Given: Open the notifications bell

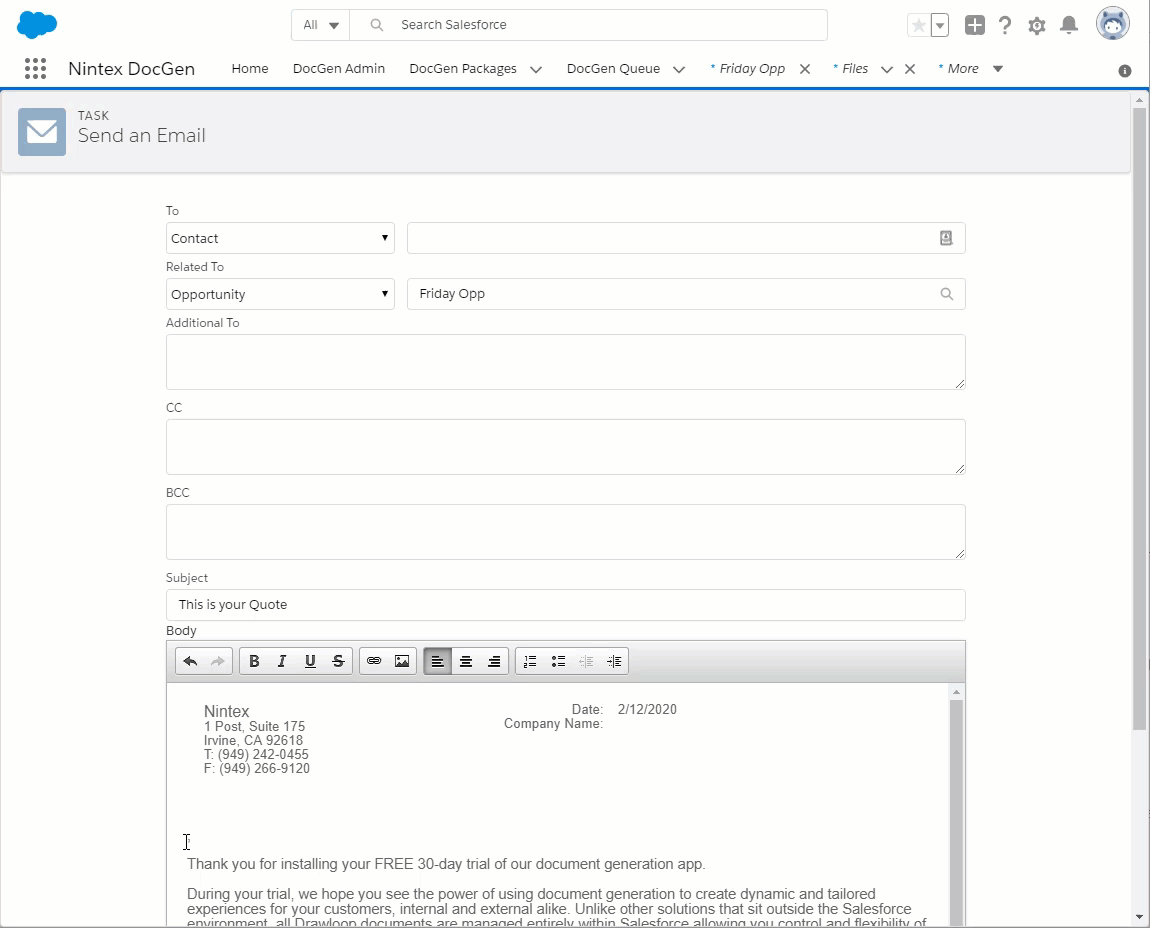Looking at the screenshot, I should coord(1069,25).
